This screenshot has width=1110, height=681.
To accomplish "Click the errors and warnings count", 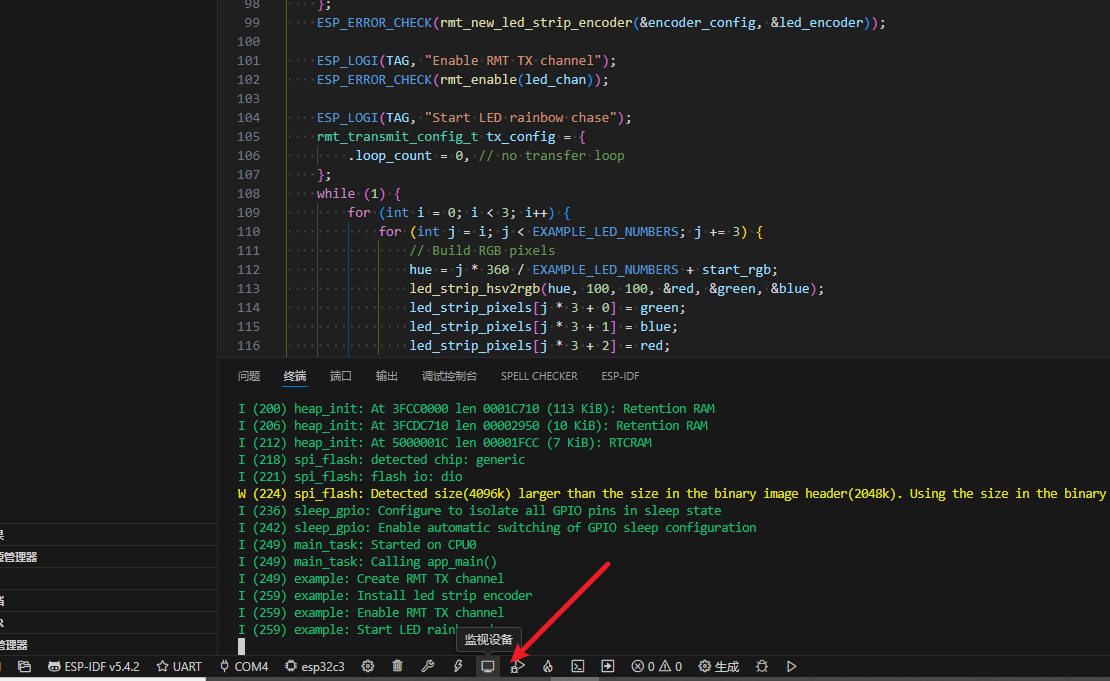I will [657, 666].
